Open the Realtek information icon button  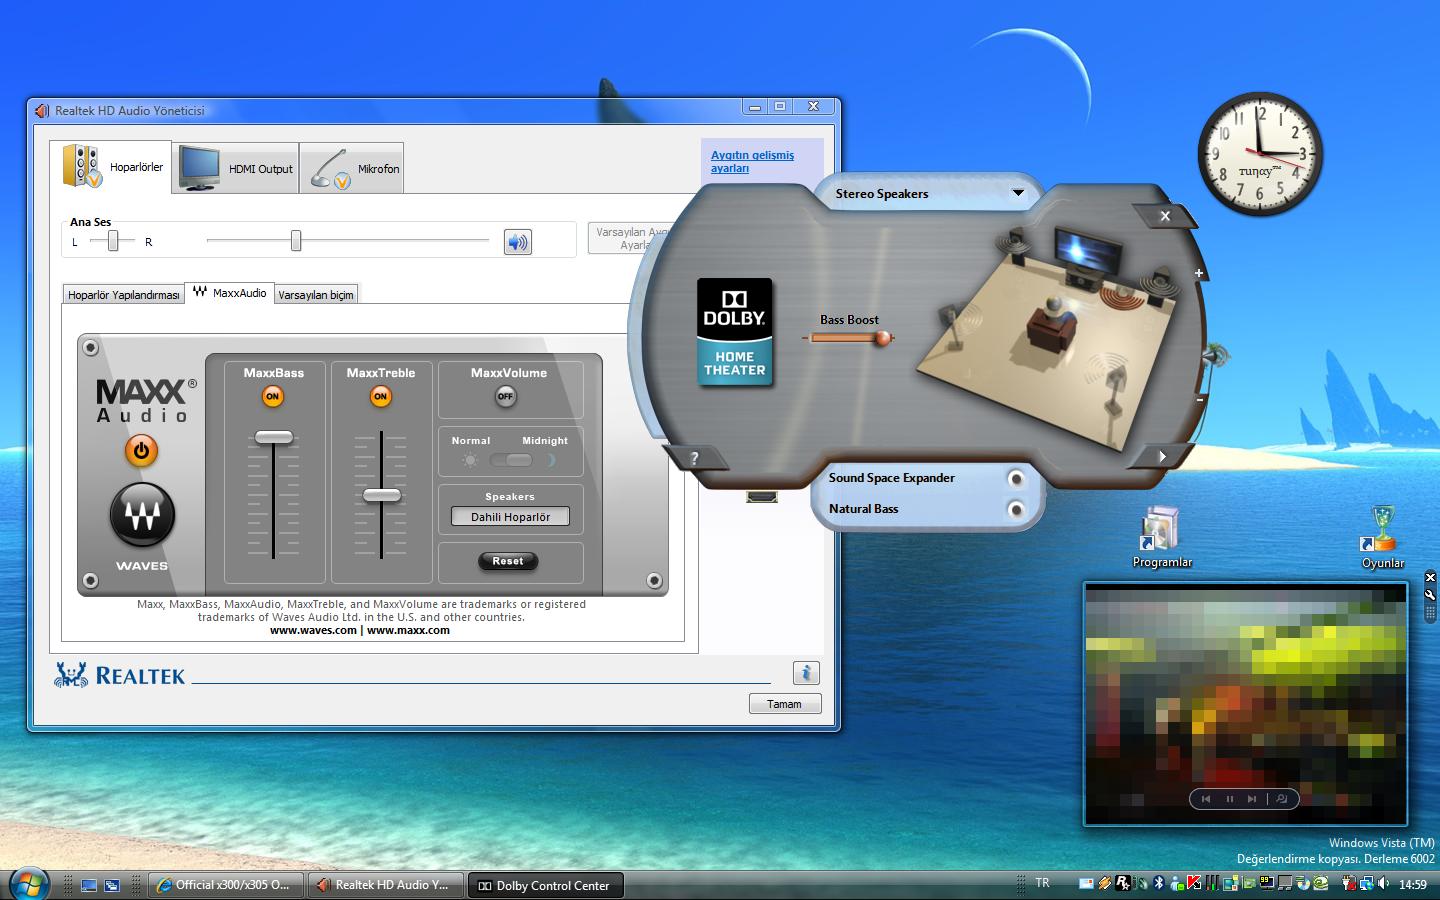pyautogui.click(x=805, y=673)
